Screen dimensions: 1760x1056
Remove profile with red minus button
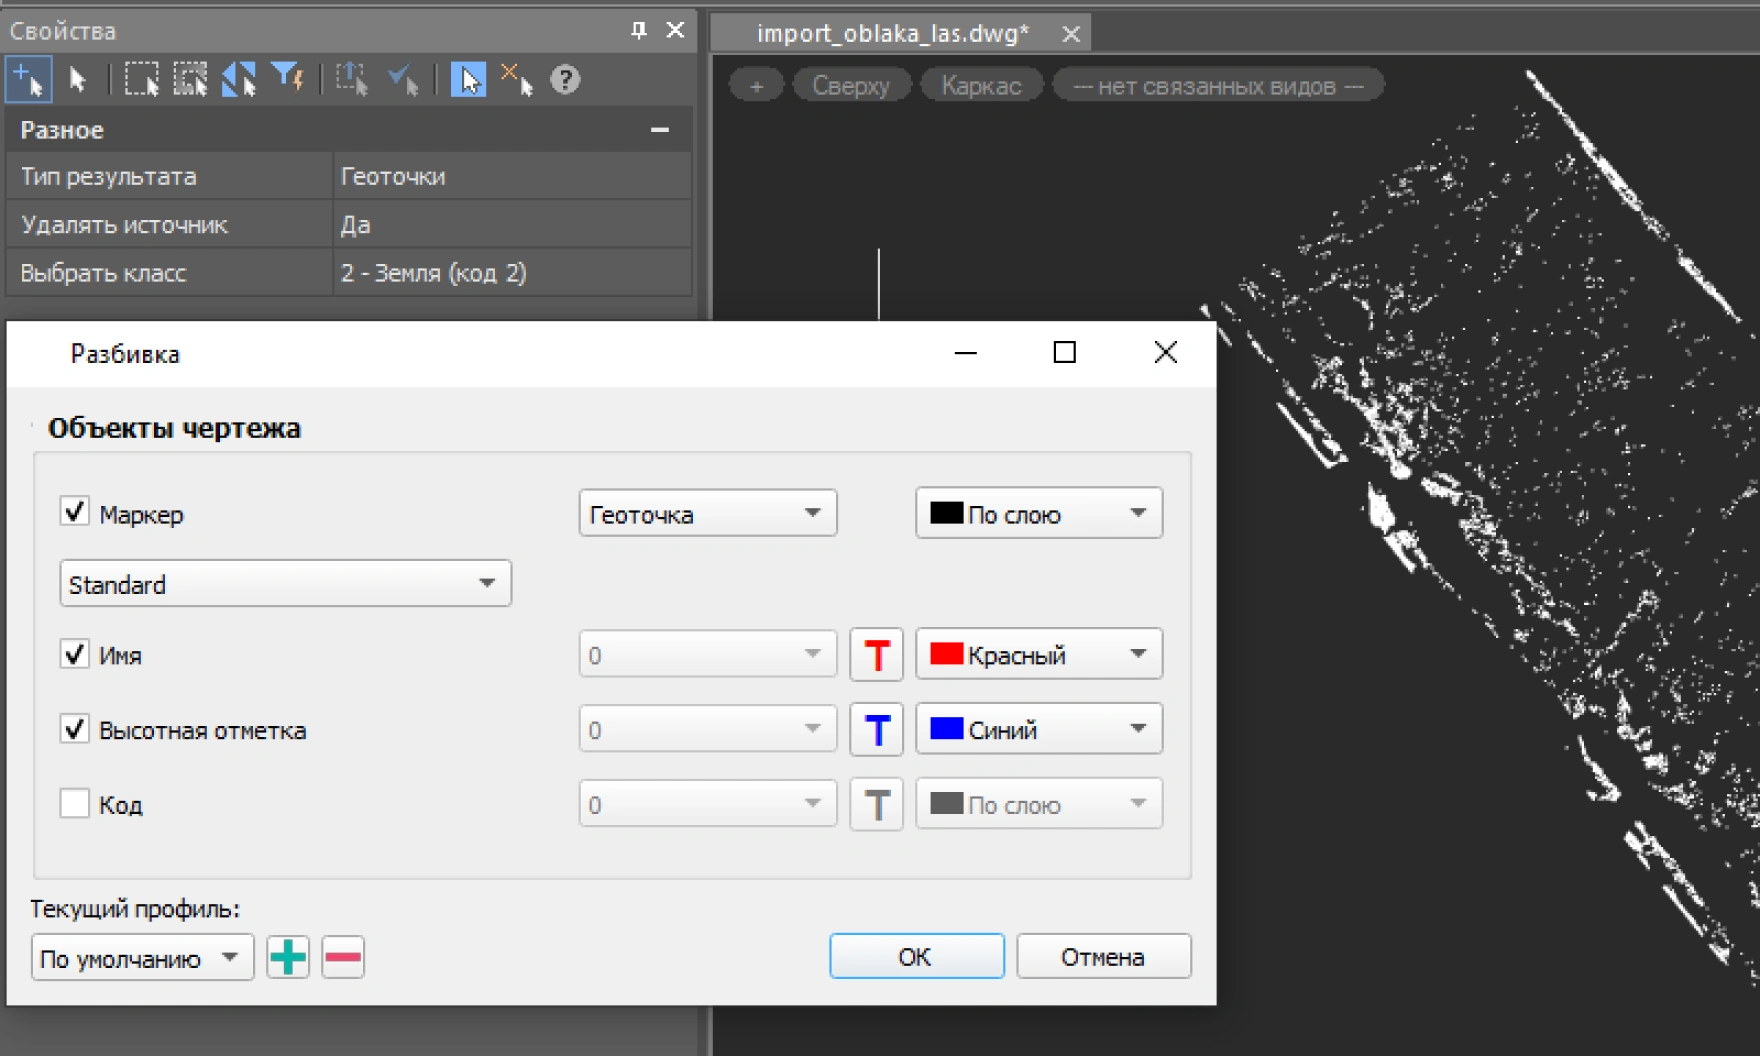[x=343, y=958]
